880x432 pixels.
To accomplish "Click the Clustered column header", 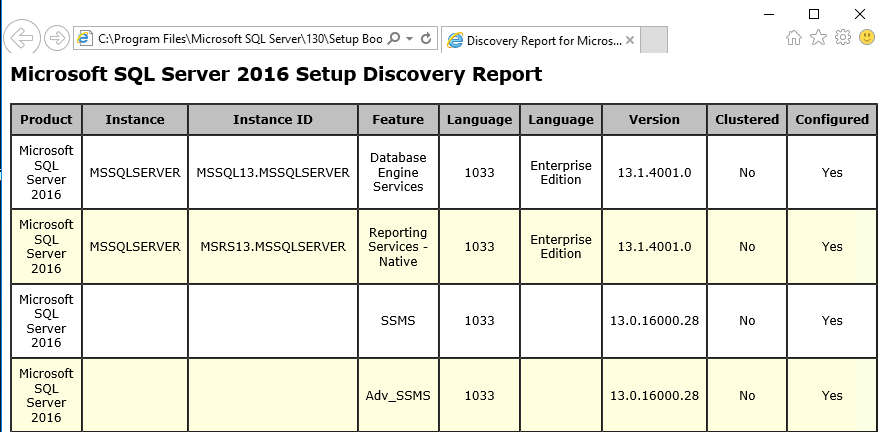I will coord(747,120).
